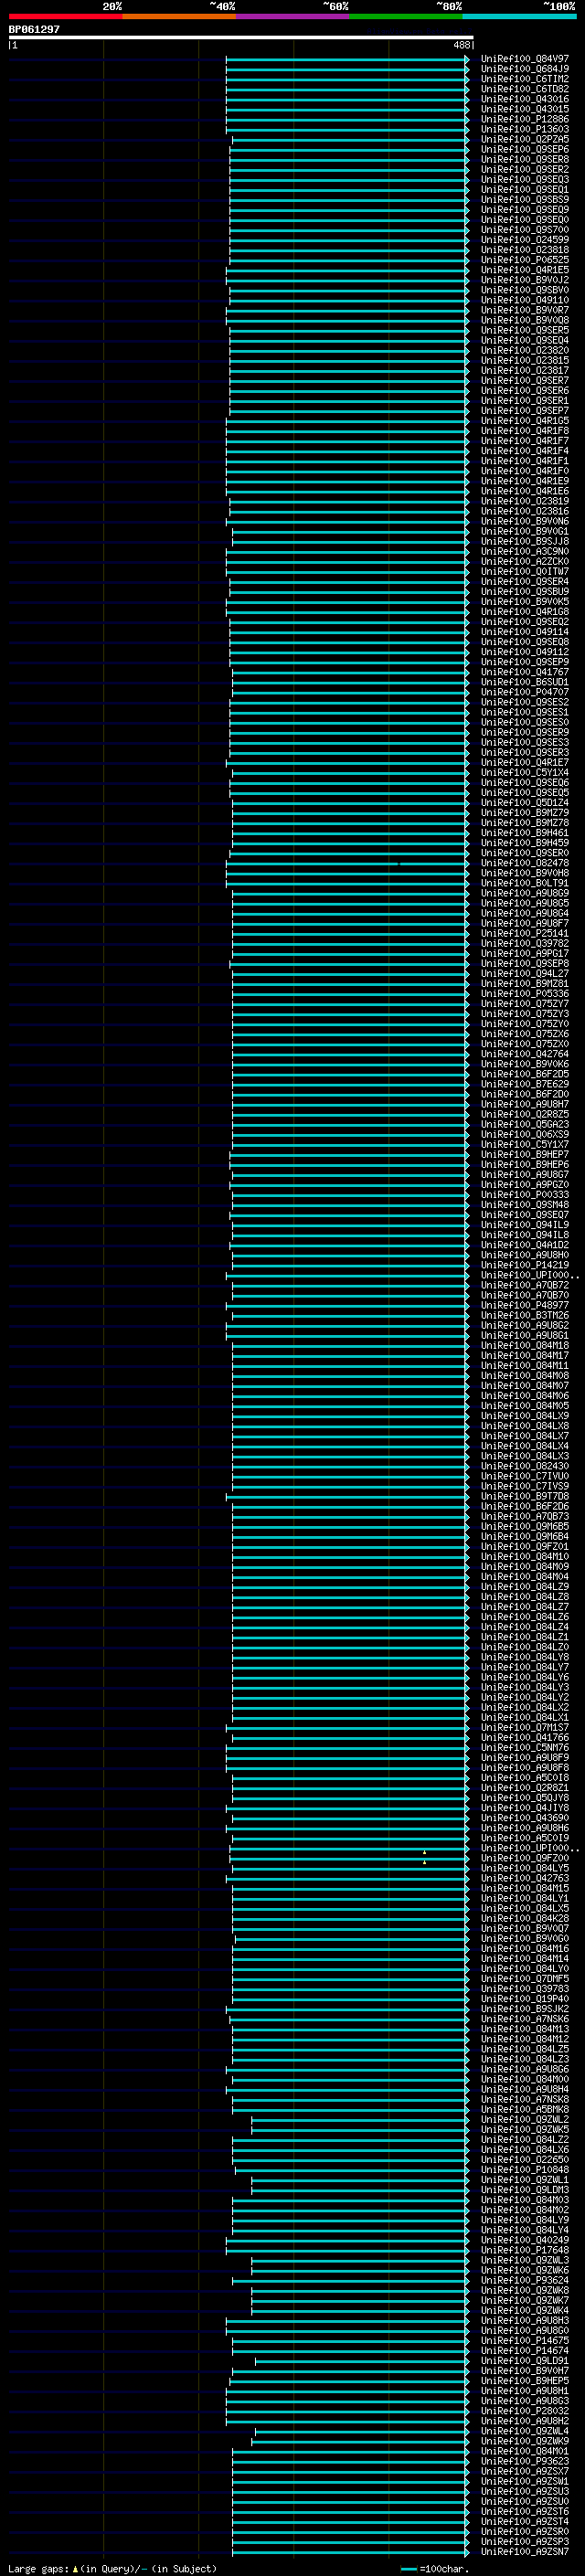Select hit UniRef100_P48977
The height and width of the screenshot is (2576, 585).
tap(525, 1305)
